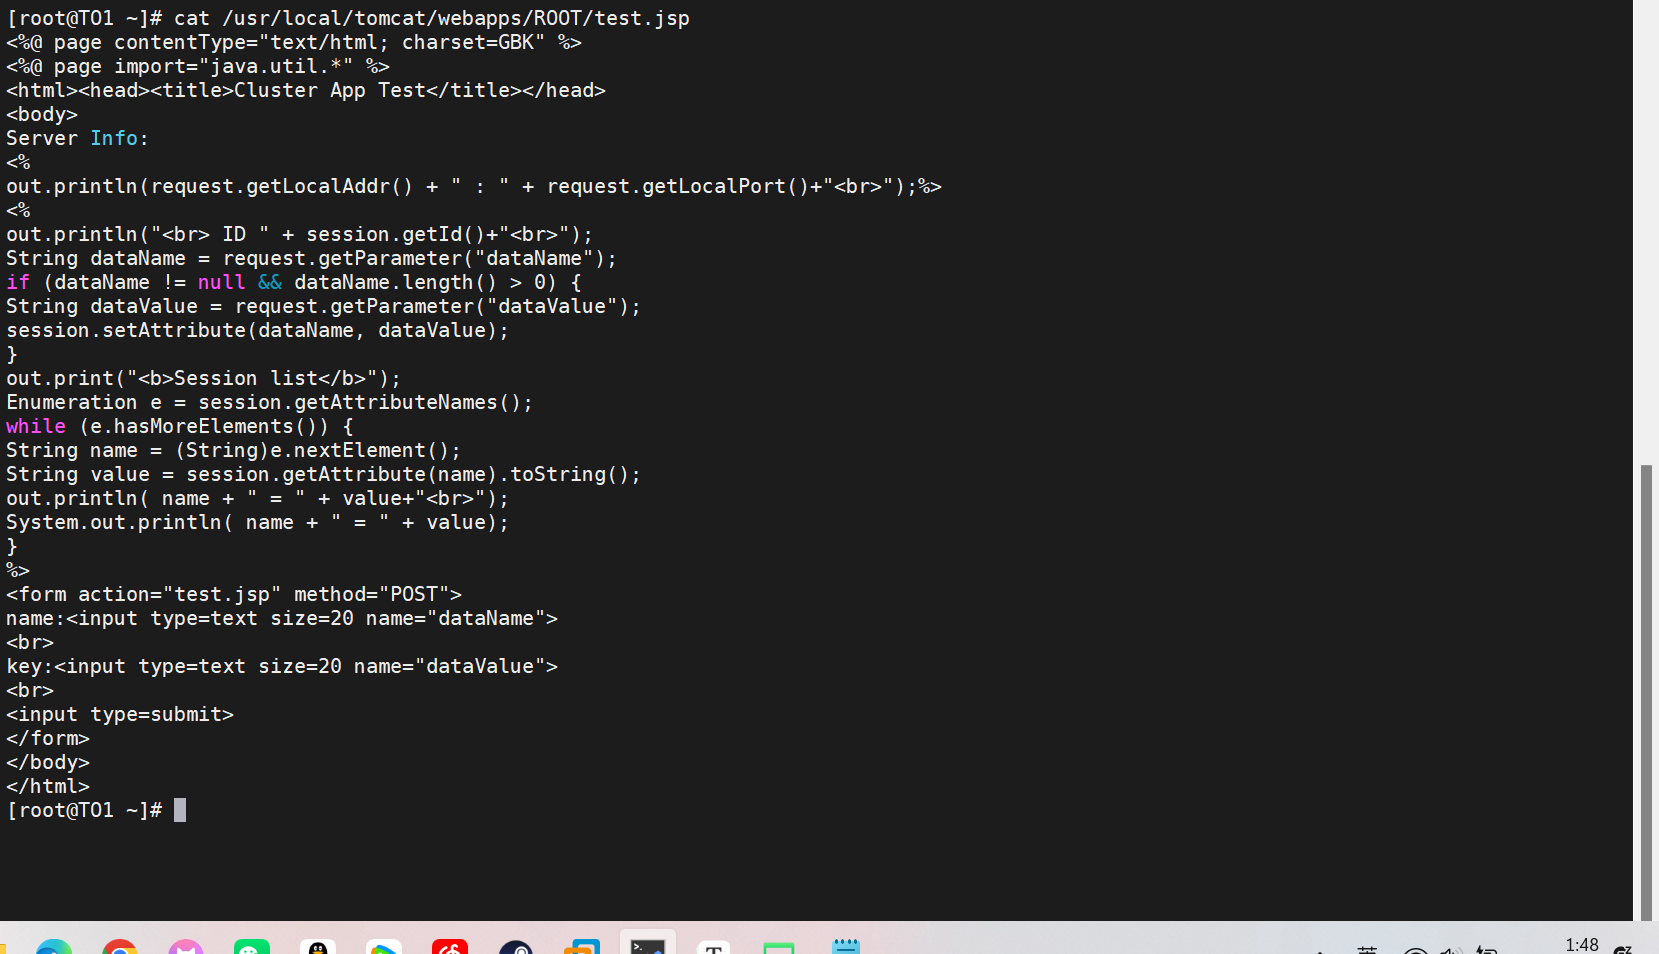This screenshot has height=954, width=1659.
Task: Click the pink 'while' keyword
Action: pos(36,426)
